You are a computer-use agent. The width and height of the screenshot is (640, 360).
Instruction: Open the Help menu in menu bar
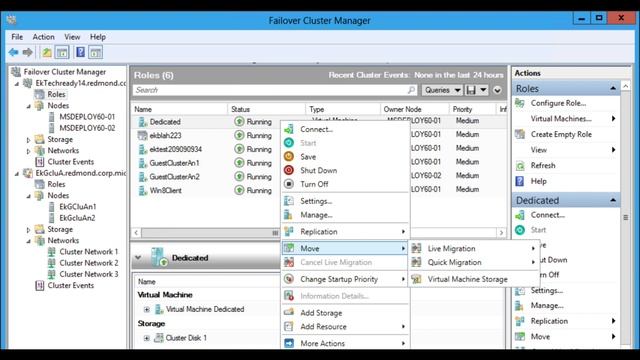click(98, 37)
